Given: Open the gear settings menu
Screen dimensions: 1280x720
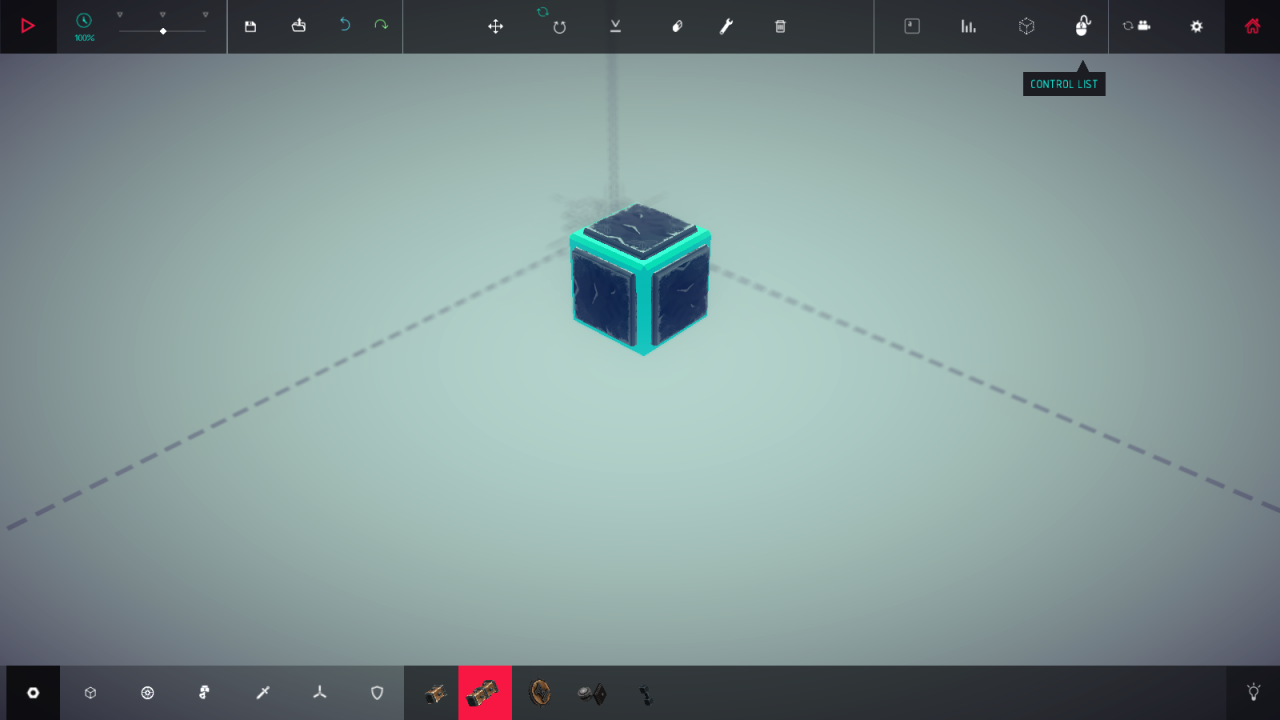Looking at the screenshot, I should [x=1196, y=26].
